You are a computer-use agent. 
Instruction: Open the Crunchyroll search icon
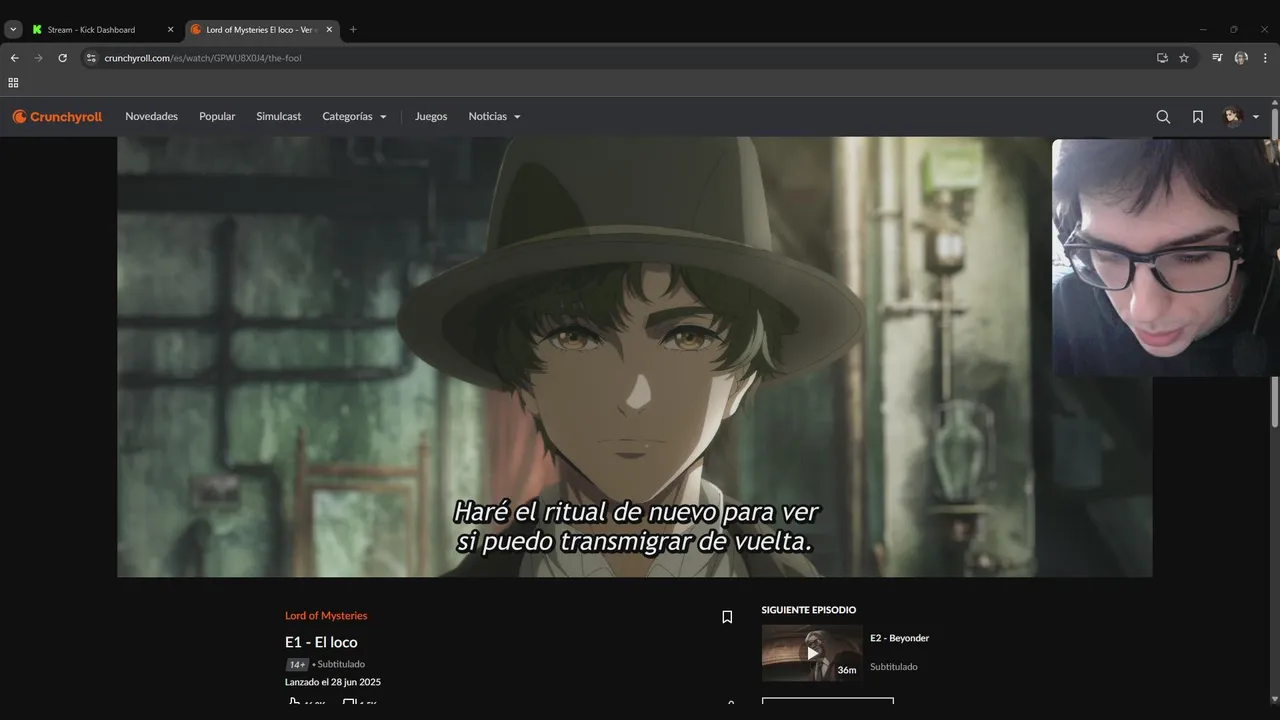[1163, 117]
